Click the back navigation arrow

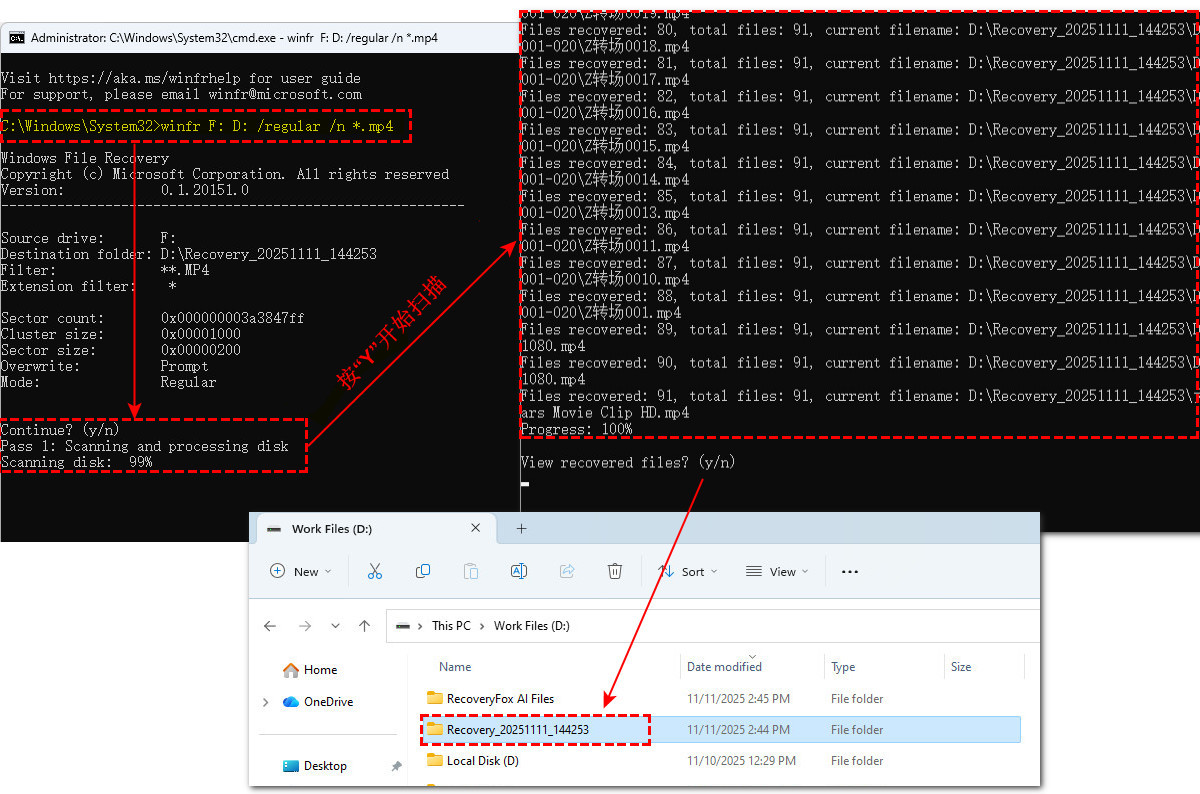269,625
